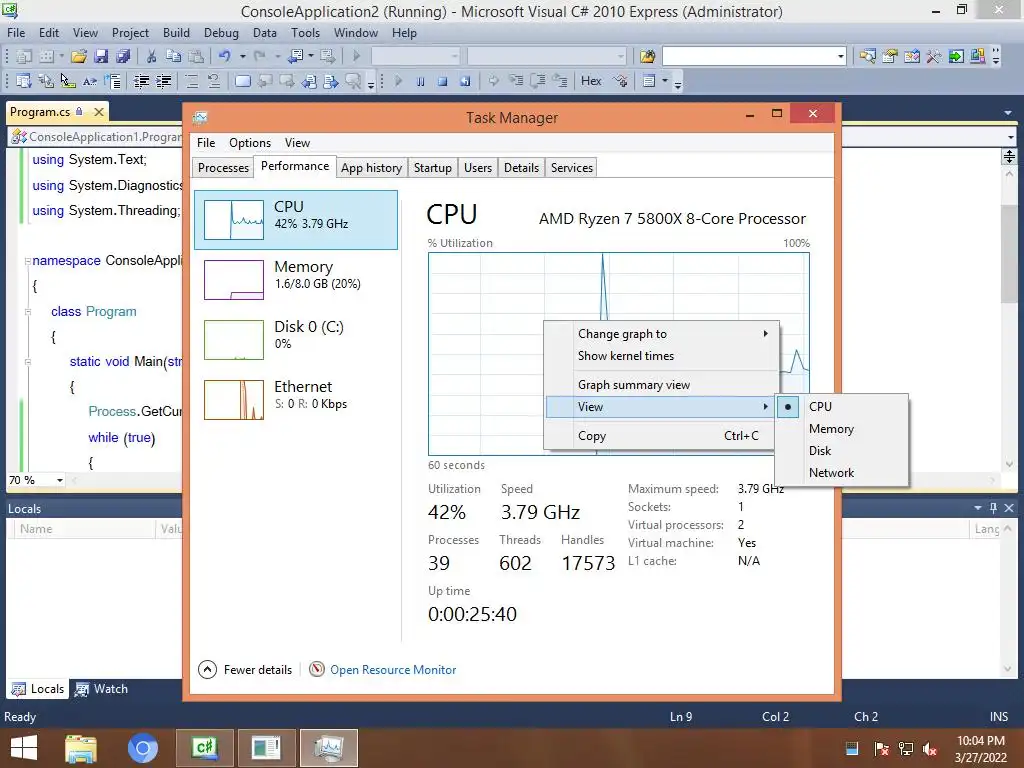Viewport: 1024px width, 768px height.
Task: Click the Undo arrow icon
Action: click(x=225, y=56)
